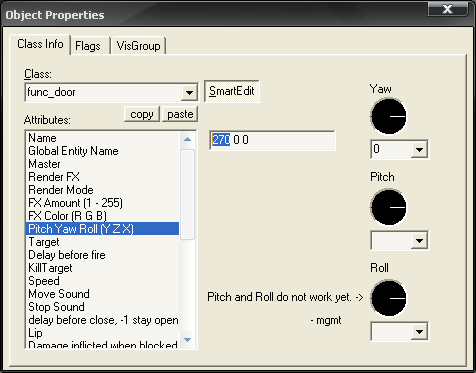
Task: Click the attributes list scrollbar thumb
Action: [188, 194]
